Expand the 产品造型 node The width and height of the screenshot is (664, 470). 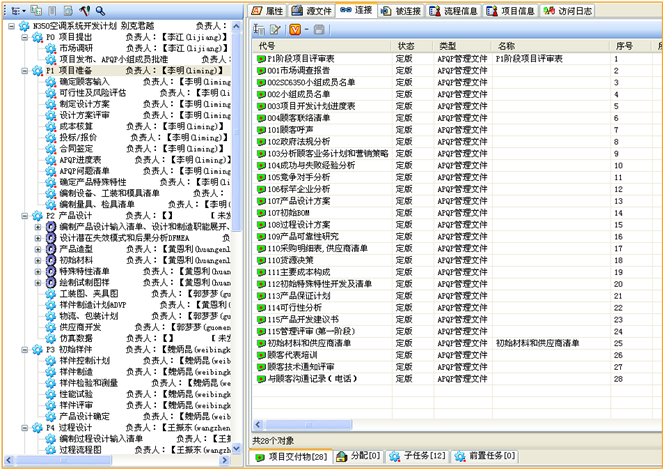point(38,249)
